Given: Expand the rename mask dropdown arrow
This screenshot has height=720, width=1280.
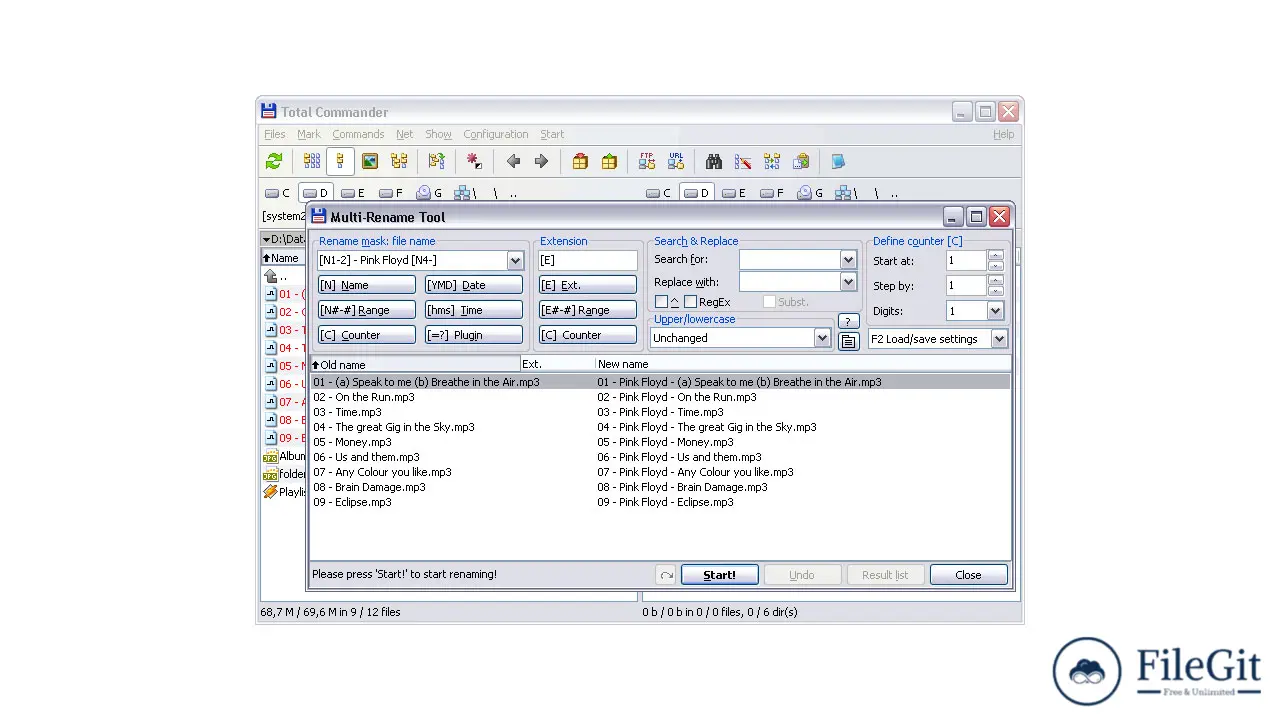Looking at the screenshot, I should click(515, 261).
